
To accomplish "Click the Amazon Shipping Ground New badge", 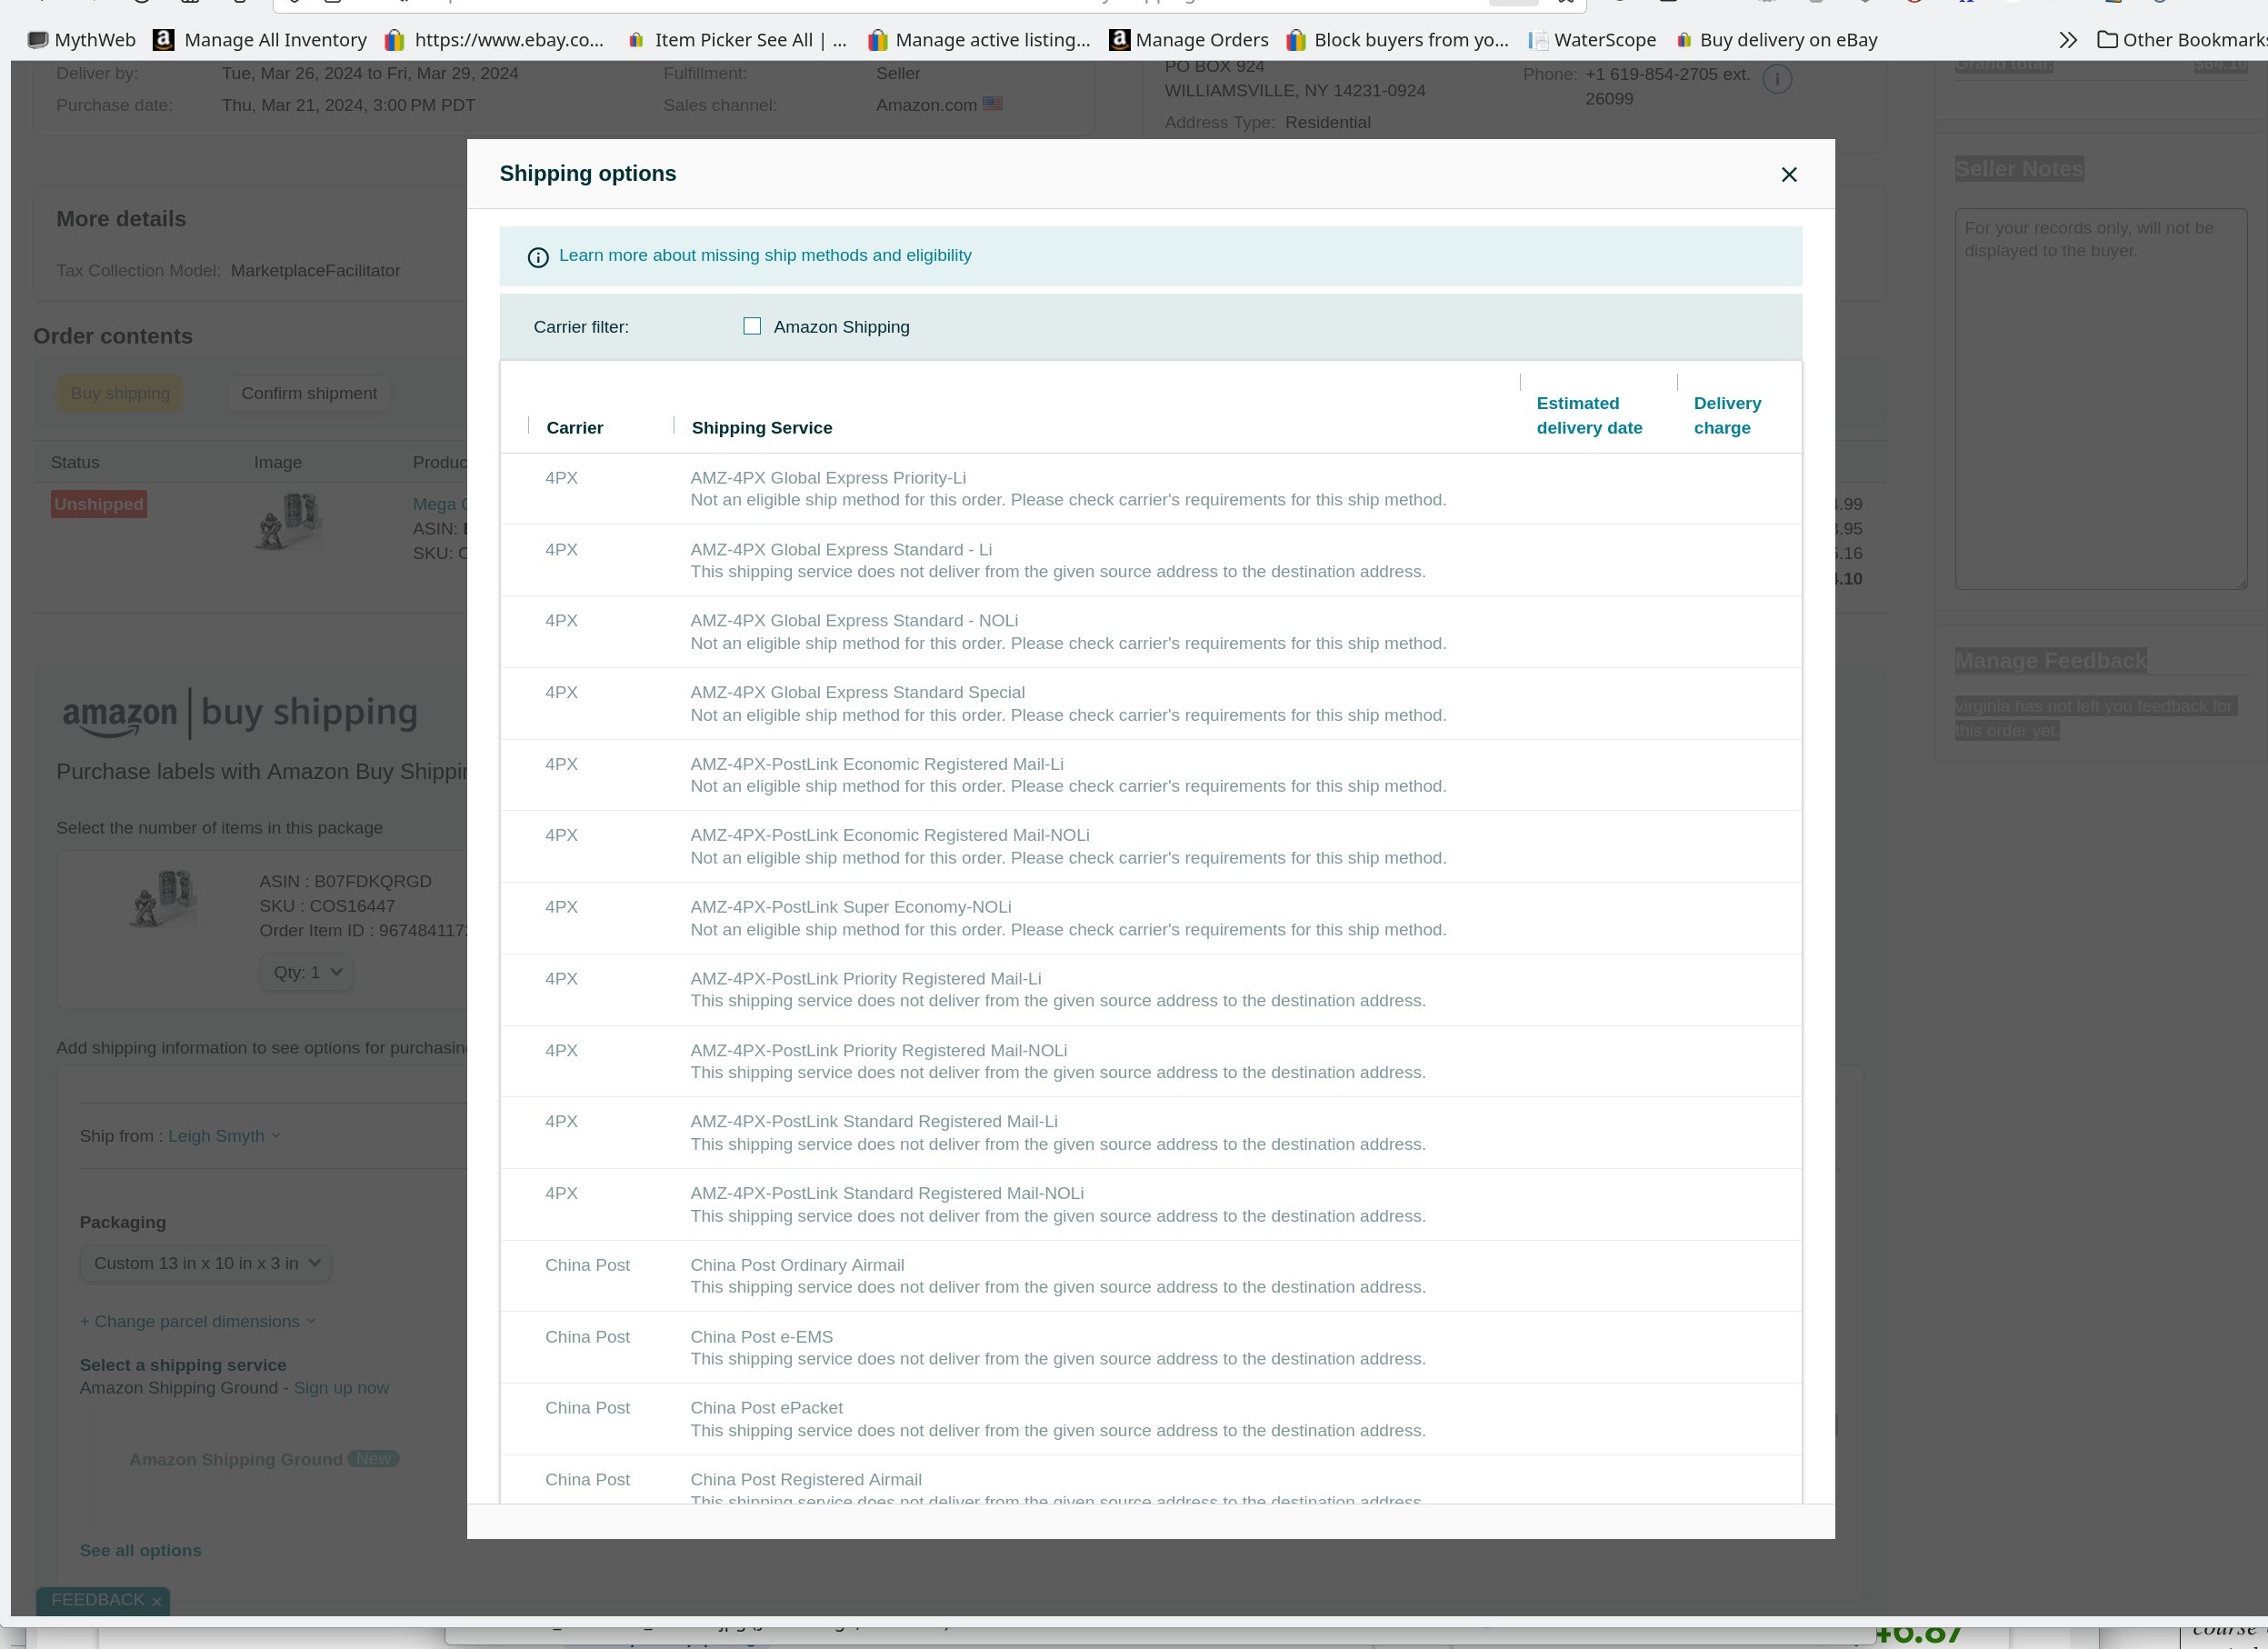I will click(x=373, y=1459).
